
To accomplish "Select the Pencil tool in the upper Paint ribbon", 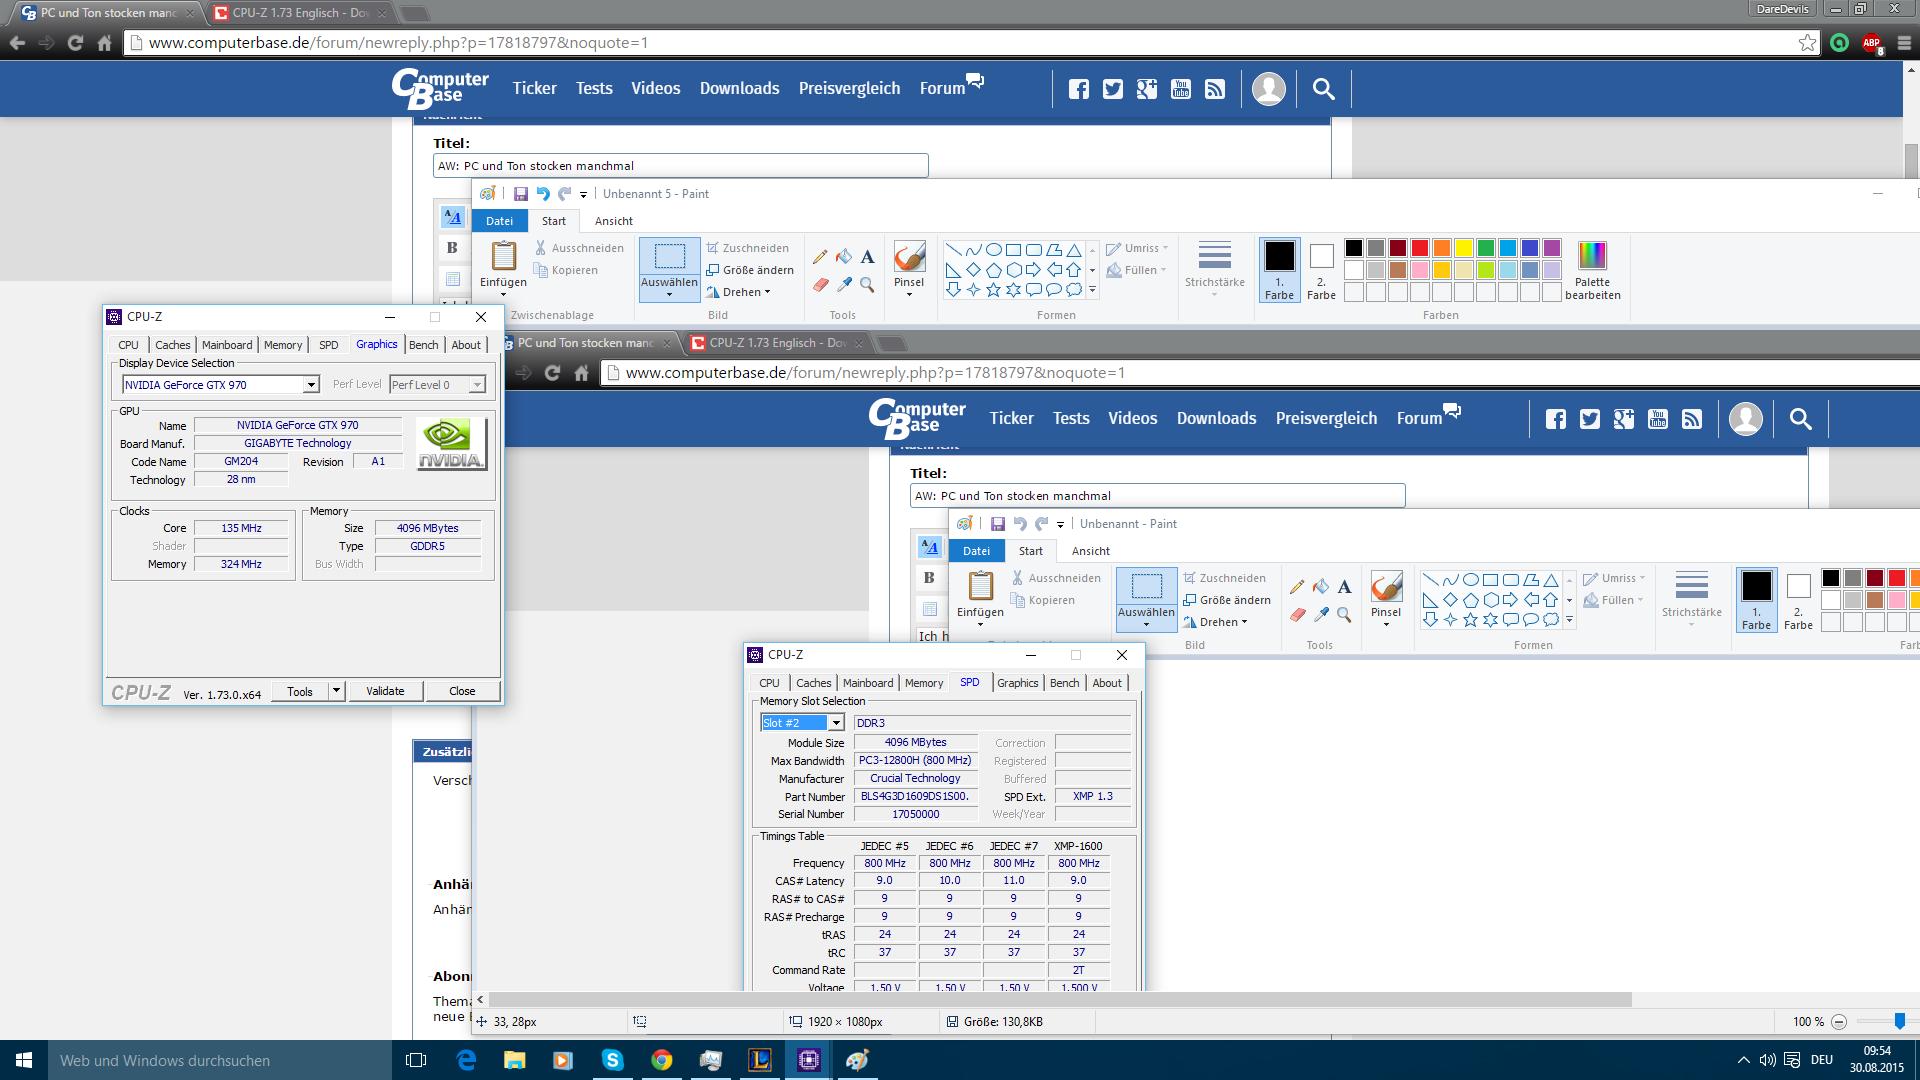I will click(820, 257).
